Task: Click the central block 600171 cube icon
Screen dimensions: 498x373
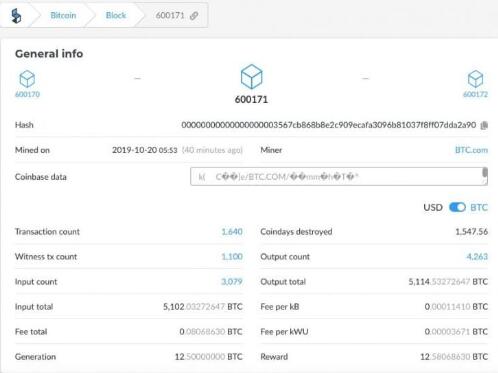Action: tap(251, 77)
